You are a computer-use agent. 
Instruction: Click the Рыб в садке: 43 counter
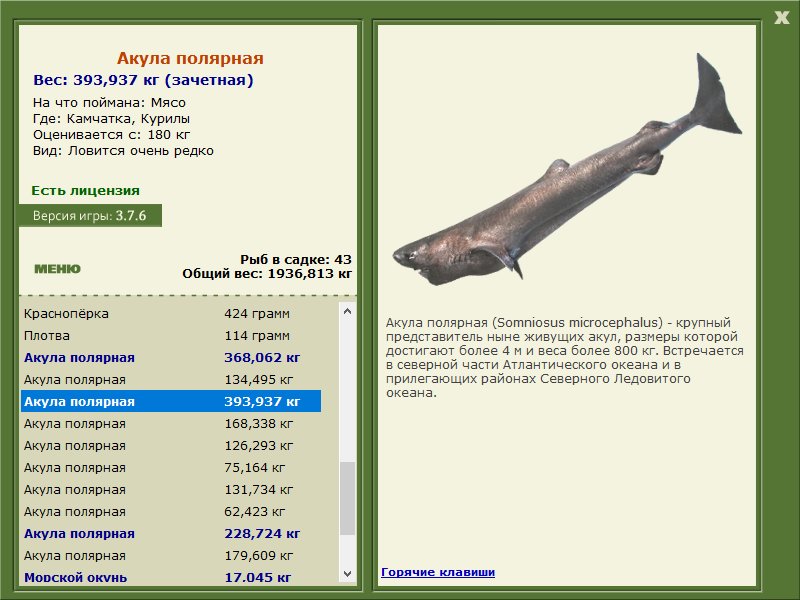296,259
